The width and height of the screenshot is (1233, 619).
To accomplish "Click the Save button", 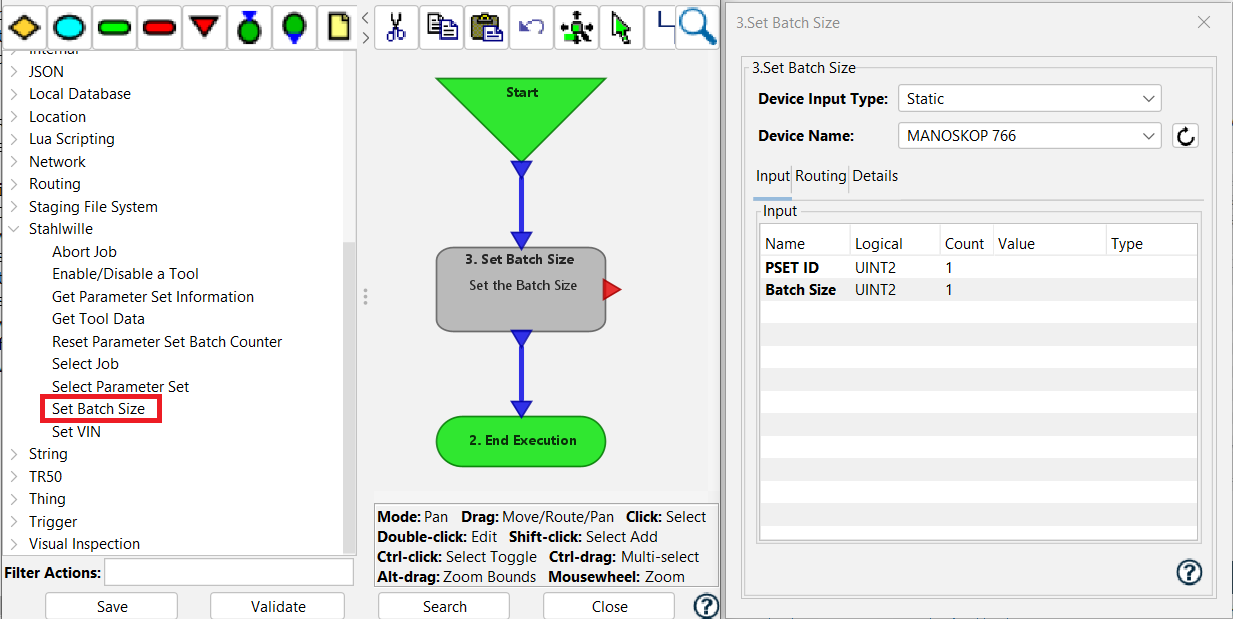I will tap(111, 606).
